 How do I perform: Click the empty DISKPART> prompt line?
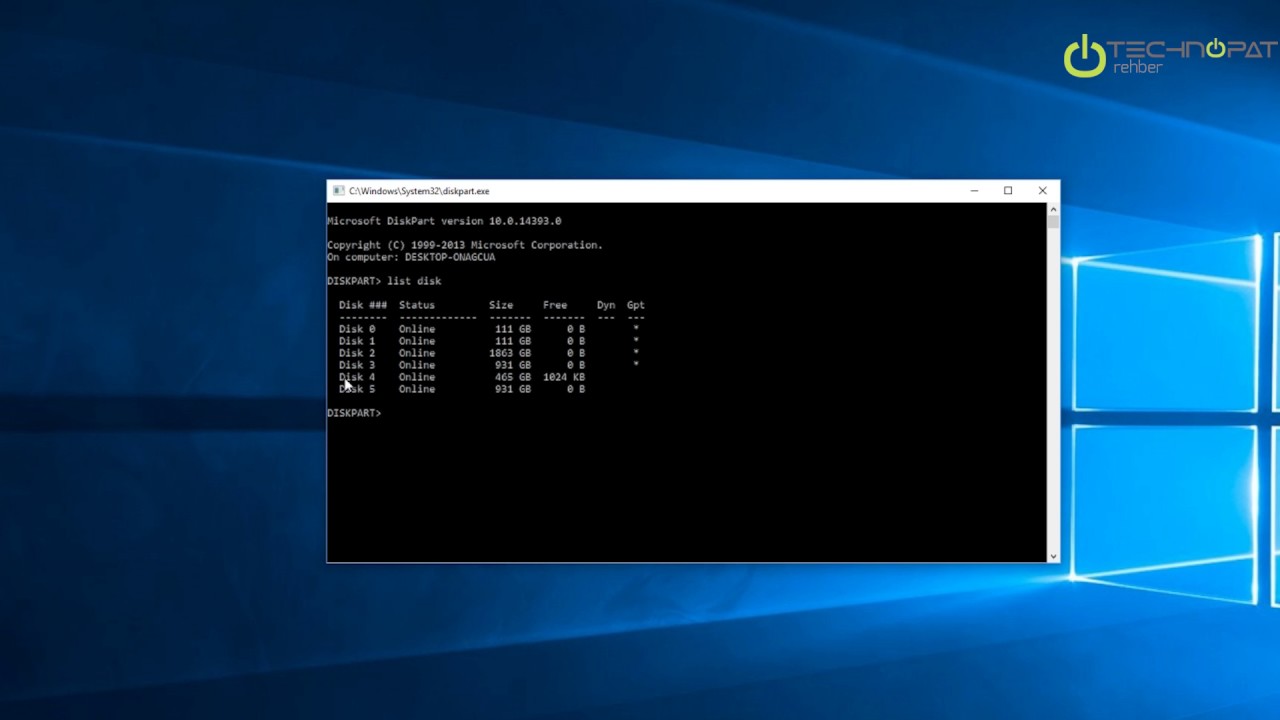point(353,413)
